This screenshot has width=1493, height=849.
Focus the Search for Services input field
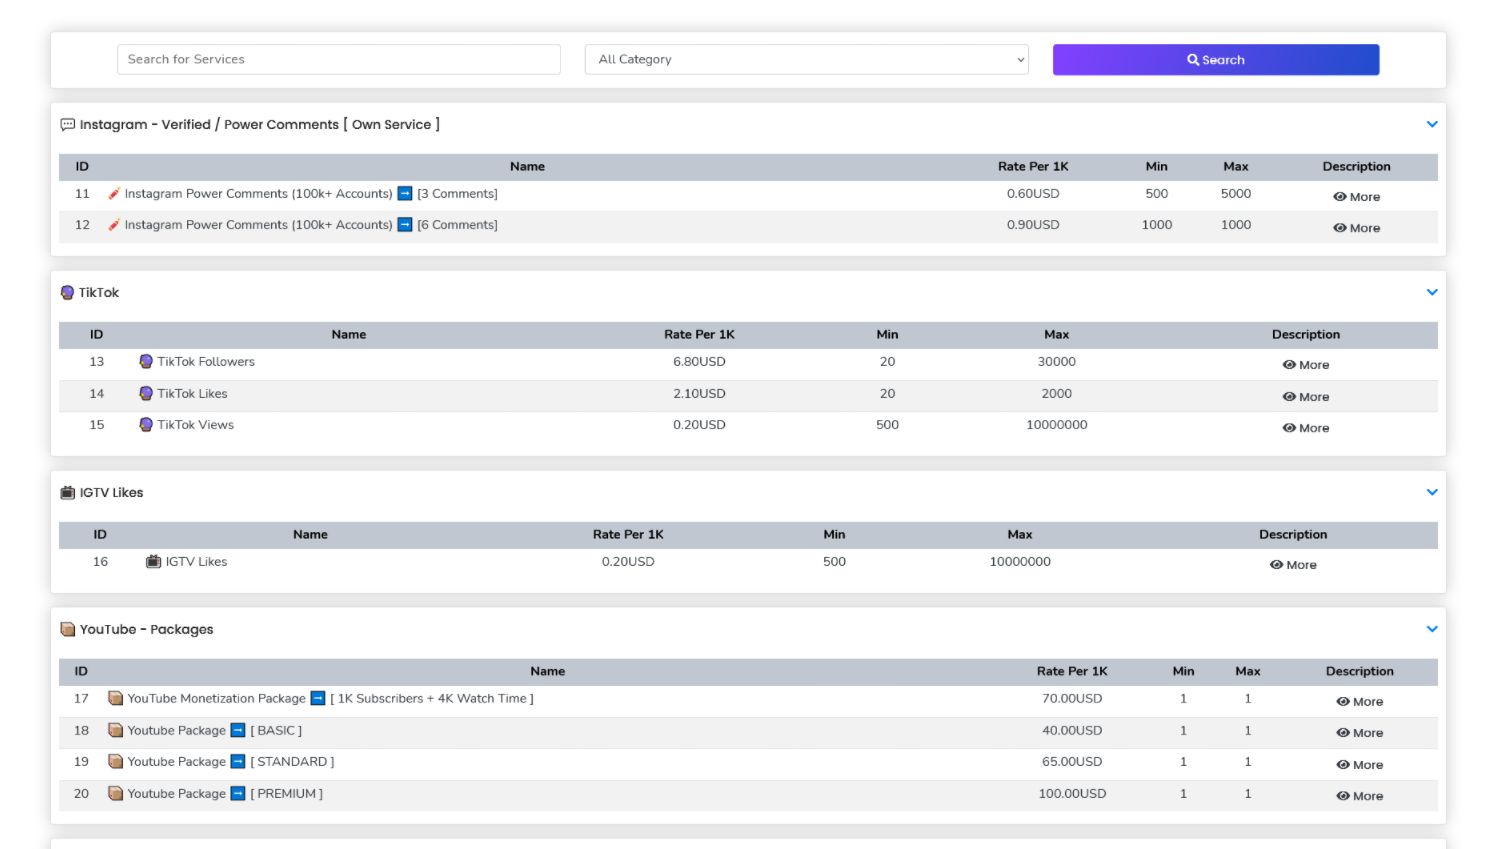click(x=339, y=60)
